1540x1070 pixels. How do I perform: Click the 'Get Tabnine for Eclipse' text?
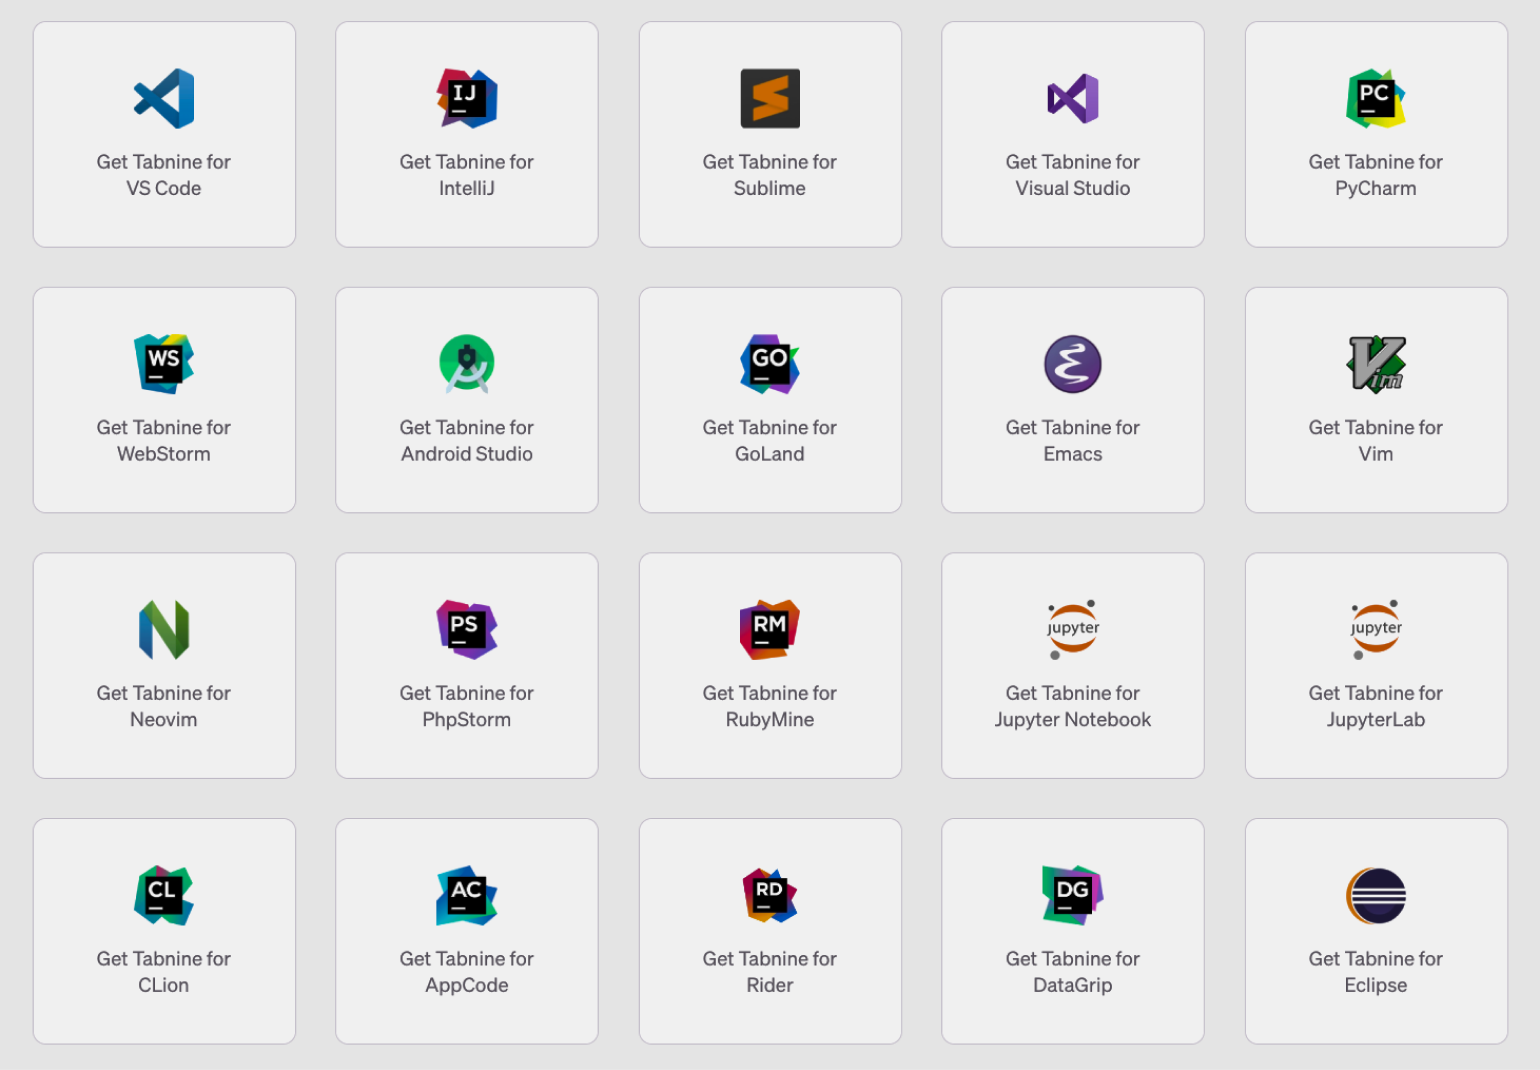[1376, 972]
